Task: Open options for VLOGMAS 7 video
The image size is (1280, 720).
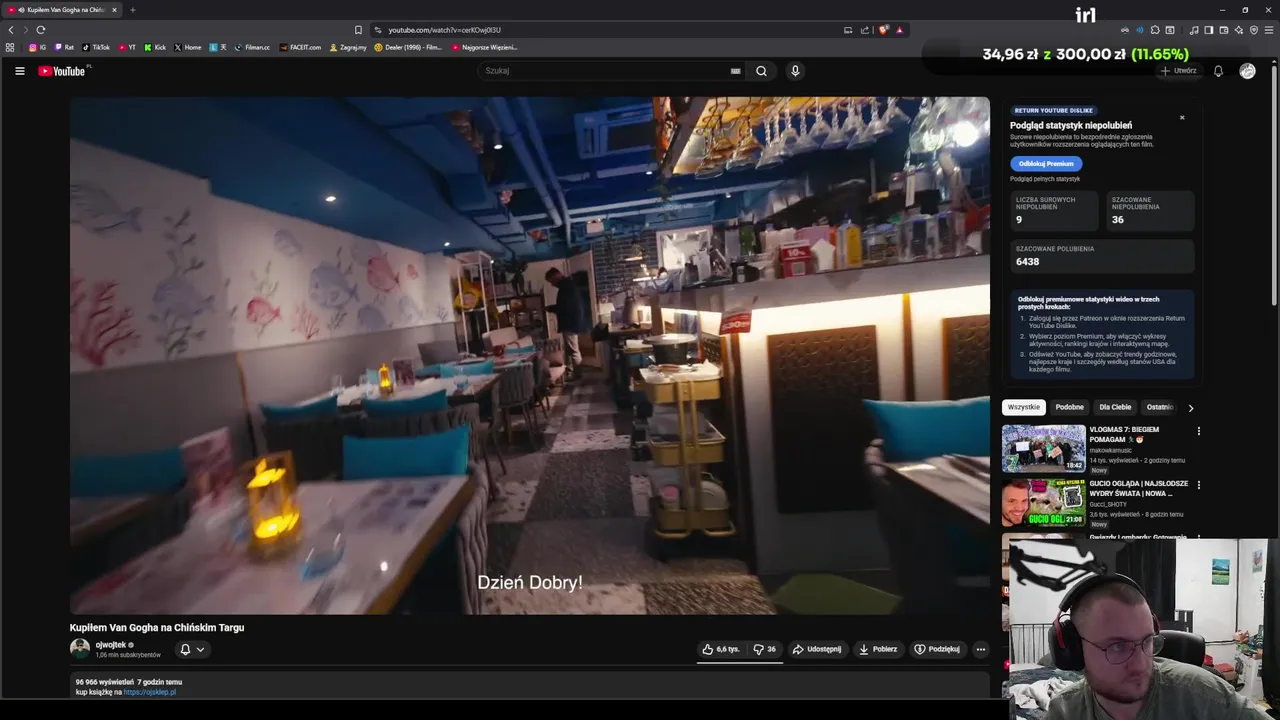Action: click(1198, 431)
